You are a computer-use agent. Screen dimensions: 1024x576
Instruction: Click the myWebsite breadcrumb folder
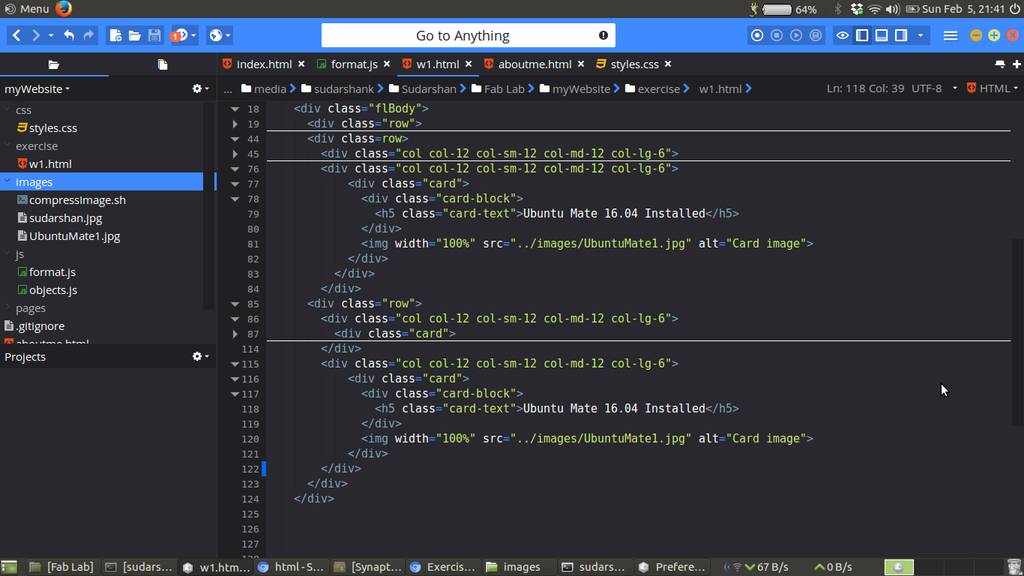575,89
